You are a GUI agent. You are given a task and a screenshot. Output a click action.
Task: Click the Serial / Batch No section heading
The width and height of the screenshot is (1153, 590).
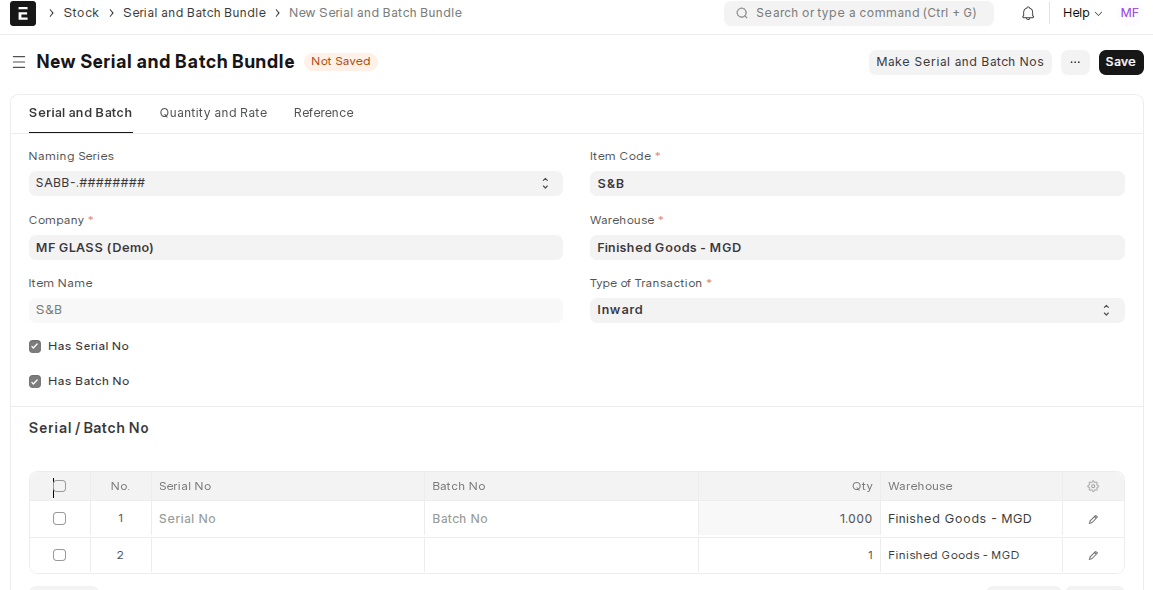pos(88,428)
